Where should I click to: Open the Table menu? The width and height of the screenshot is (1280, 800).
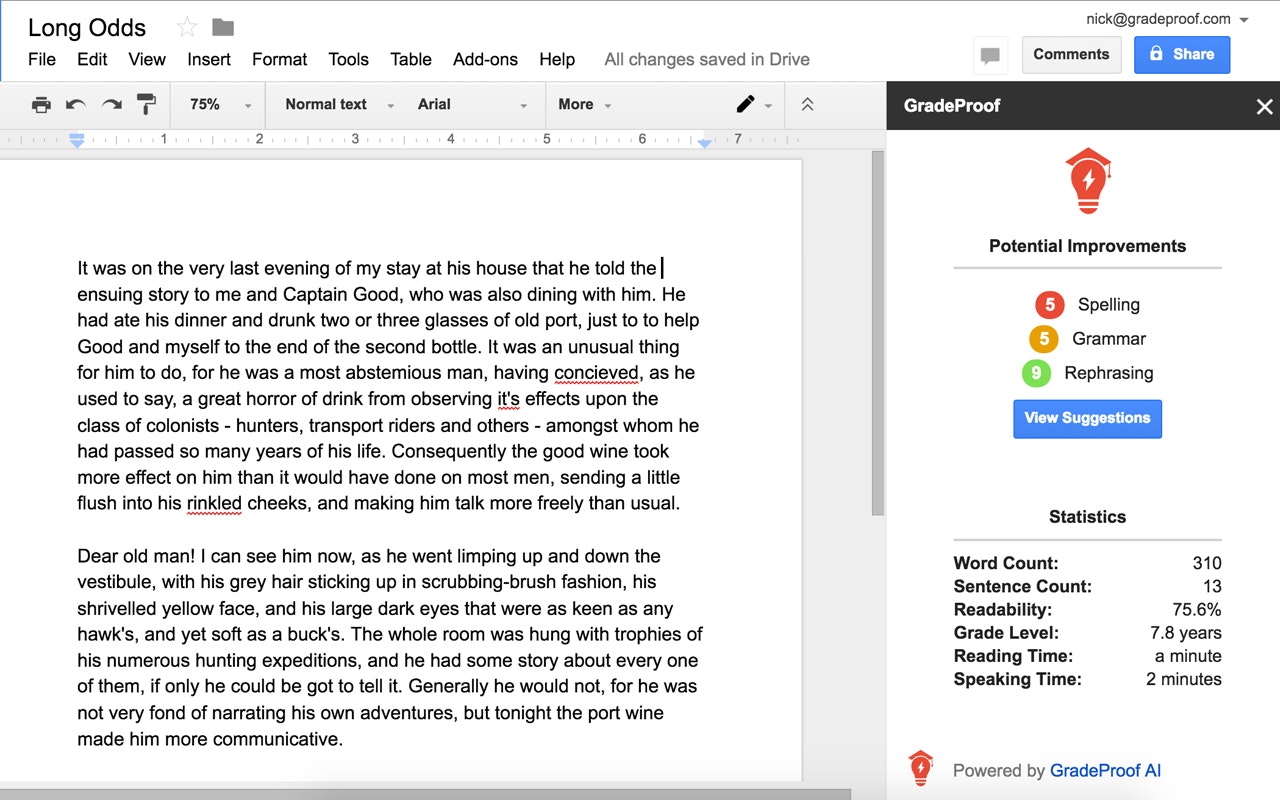[411, 59]
